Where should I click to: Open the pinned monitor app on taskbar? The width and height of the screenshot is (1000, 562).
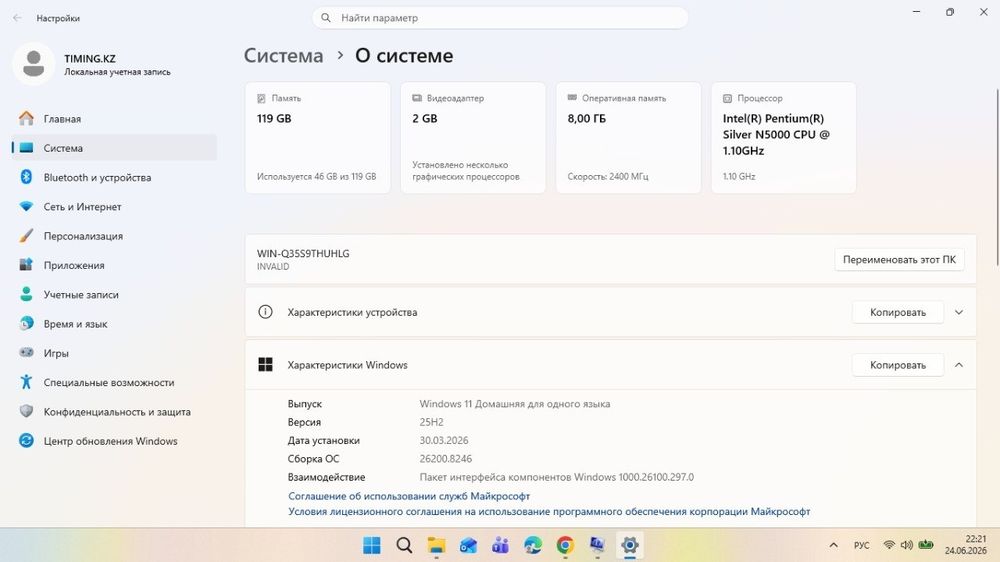(x=597, y=545)
